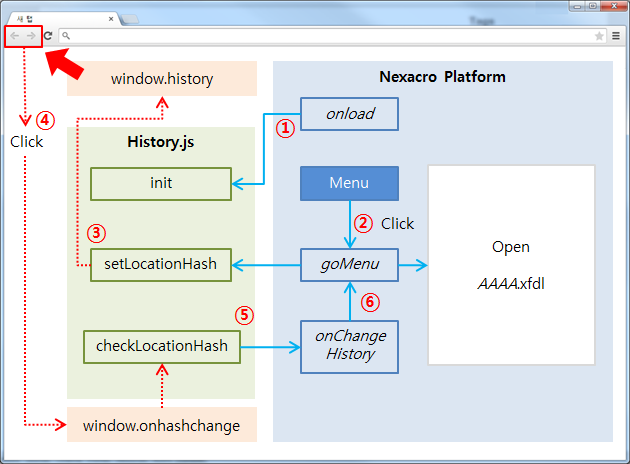Screen dimensions: 630x464
Task: Open the Chrome hamburger menu
Action: click(616, 35)
